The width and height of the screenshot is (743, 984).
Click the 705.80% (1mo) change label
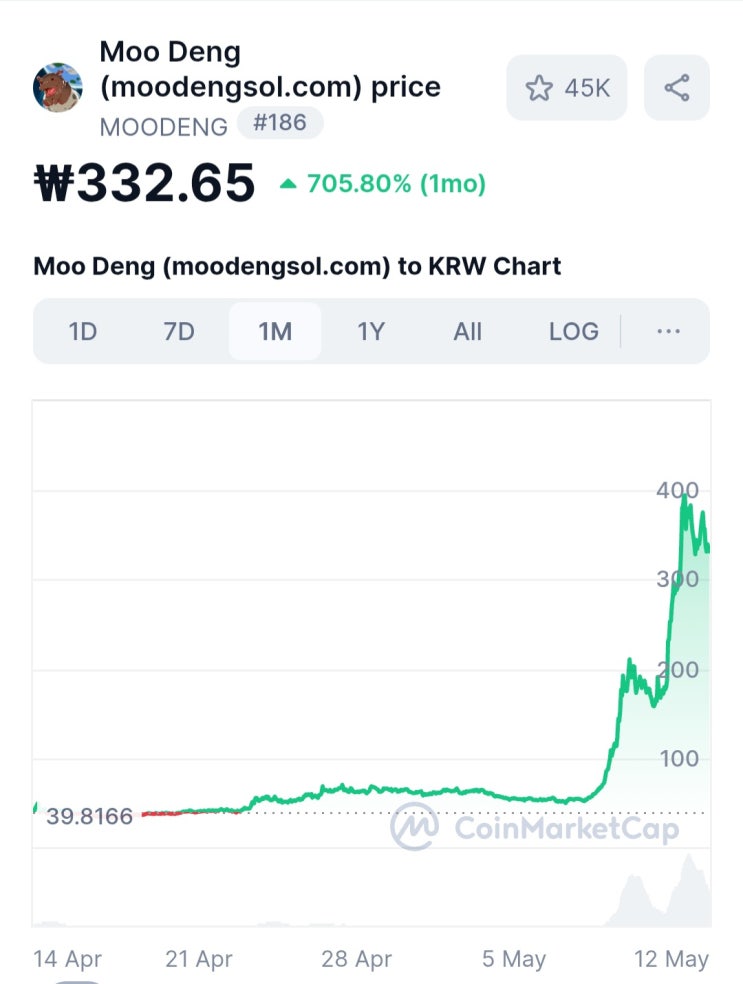[396, 184]
